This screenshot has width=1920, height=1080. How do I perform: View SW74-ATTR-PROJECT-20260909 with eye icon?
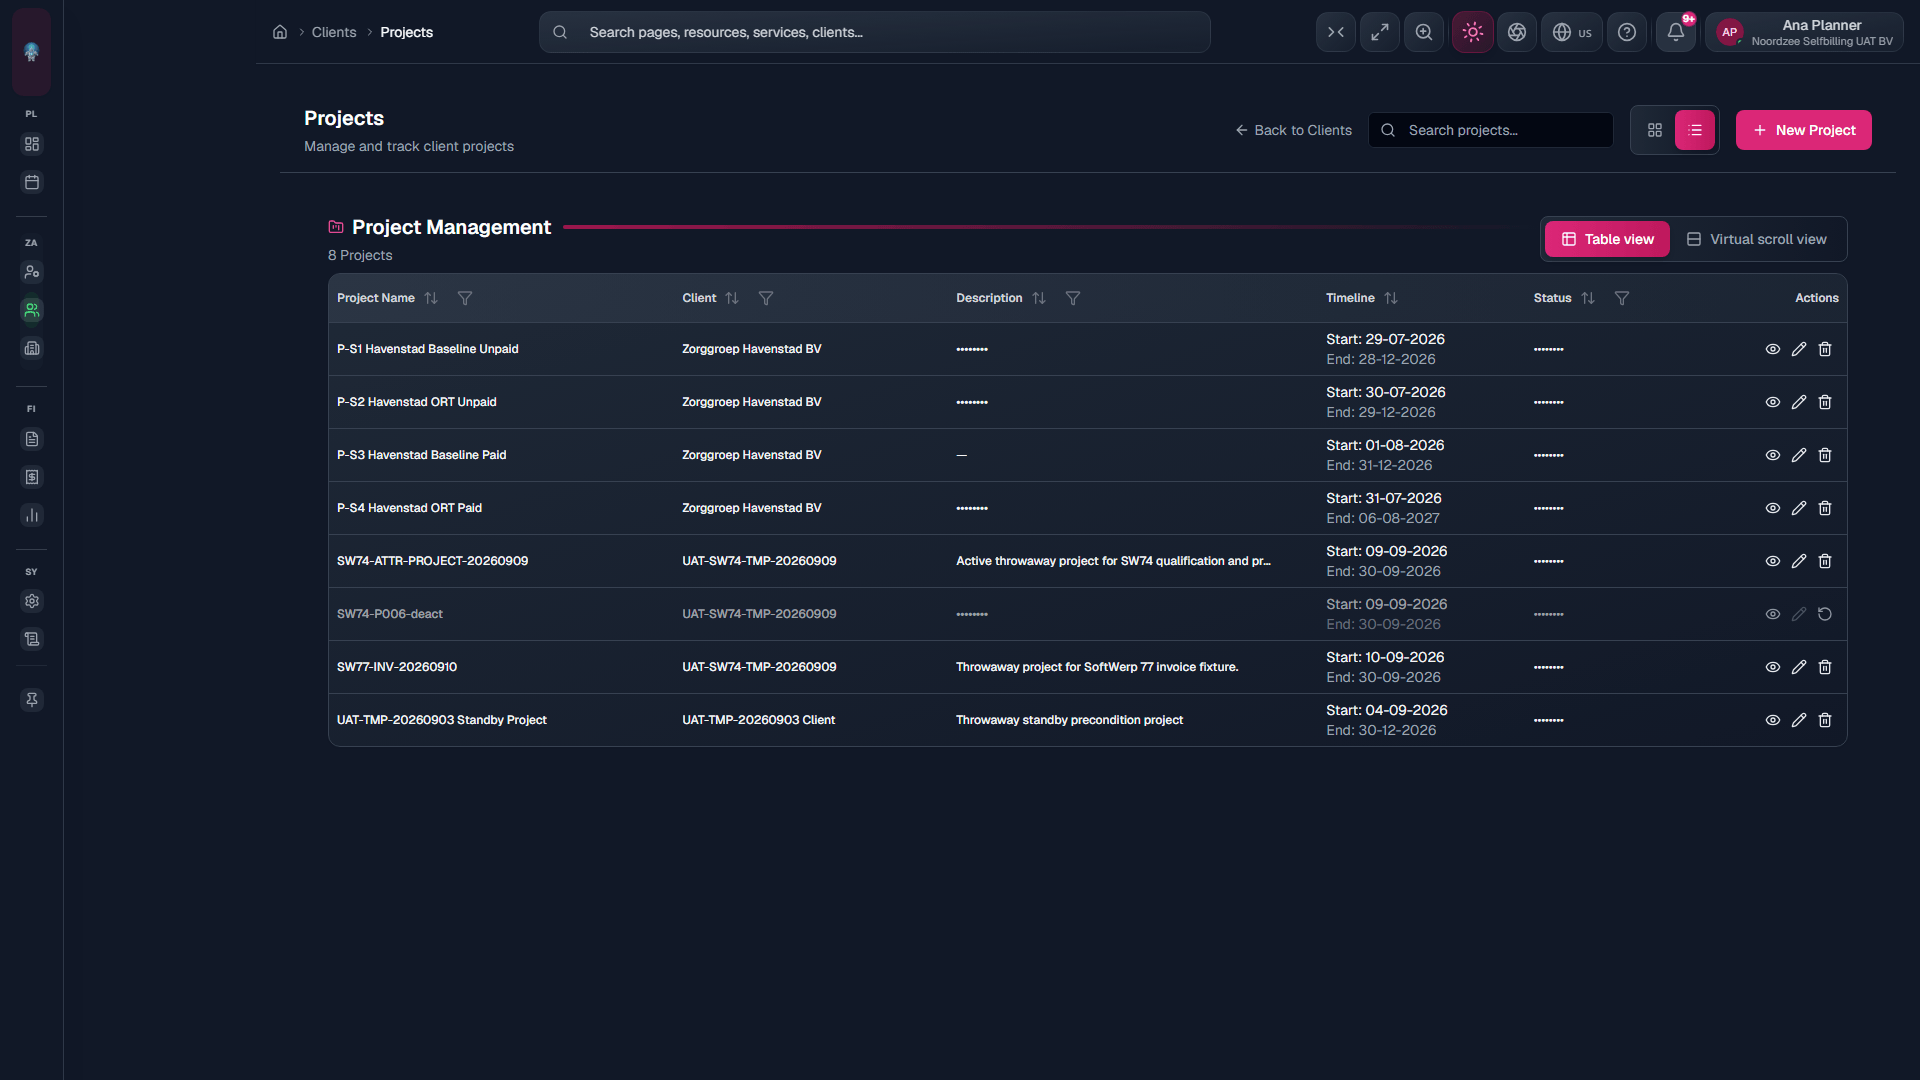click(1773, 561)
